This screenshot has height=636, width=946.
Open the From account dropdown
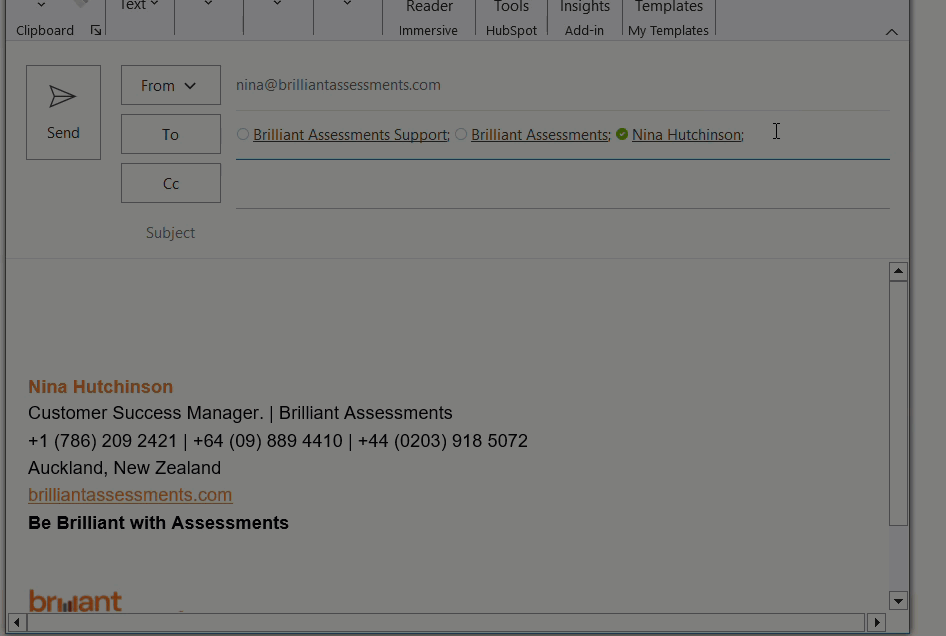point(170,86)
